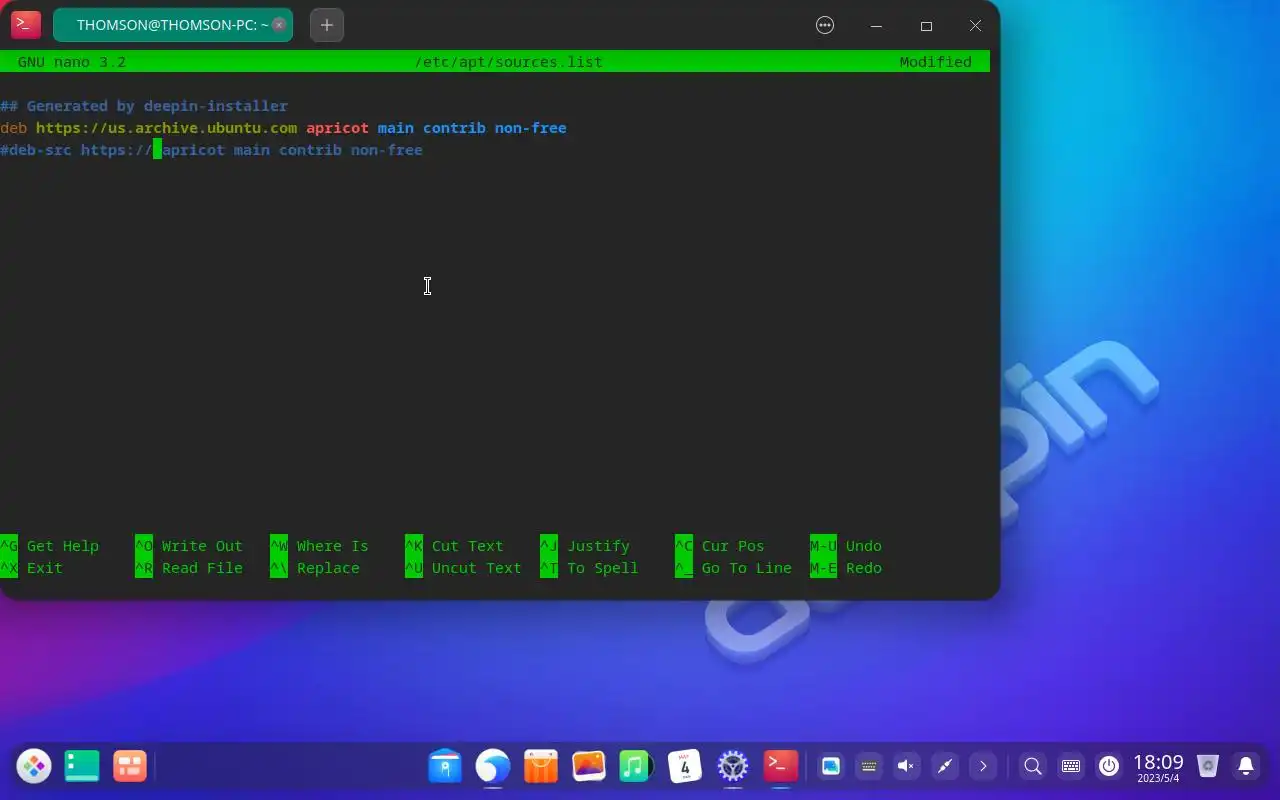Viewport: 1280px width, 800px height.
Task: Click the show desktop icon in dock
Action: click(x=82, y=767)
